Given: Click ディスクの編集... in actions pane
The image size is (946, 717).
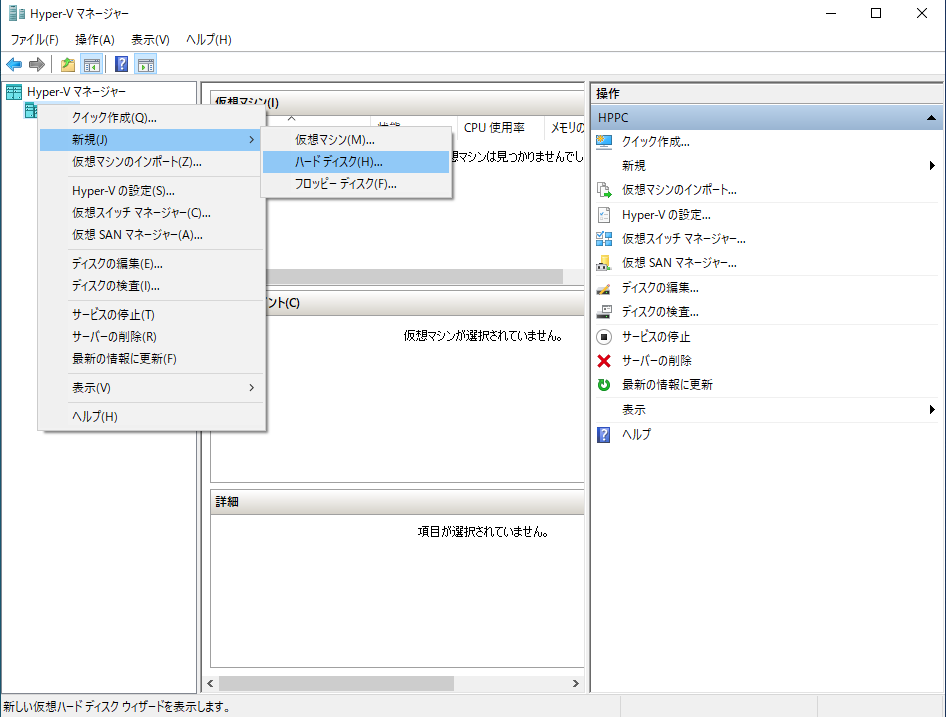Looking at the screenshot, I should 661,288.
